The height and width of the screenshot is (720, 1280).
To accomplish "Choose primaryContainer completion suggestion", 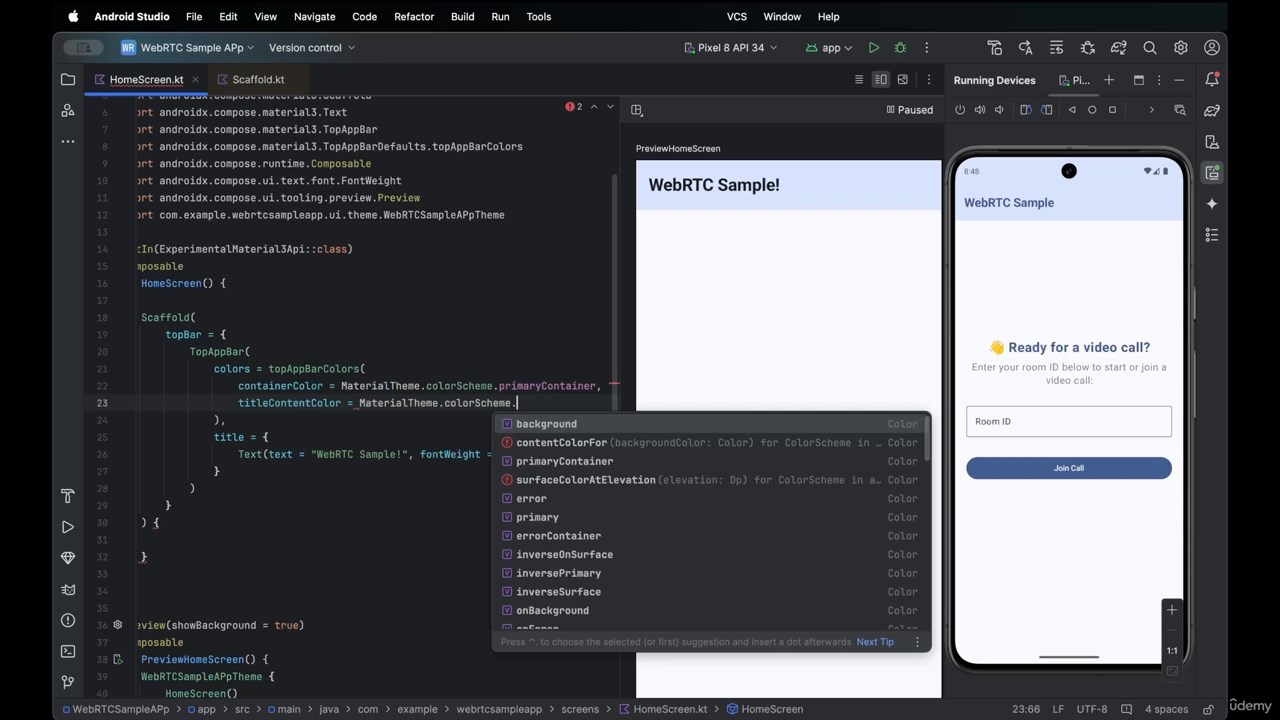I will point(712,461).
